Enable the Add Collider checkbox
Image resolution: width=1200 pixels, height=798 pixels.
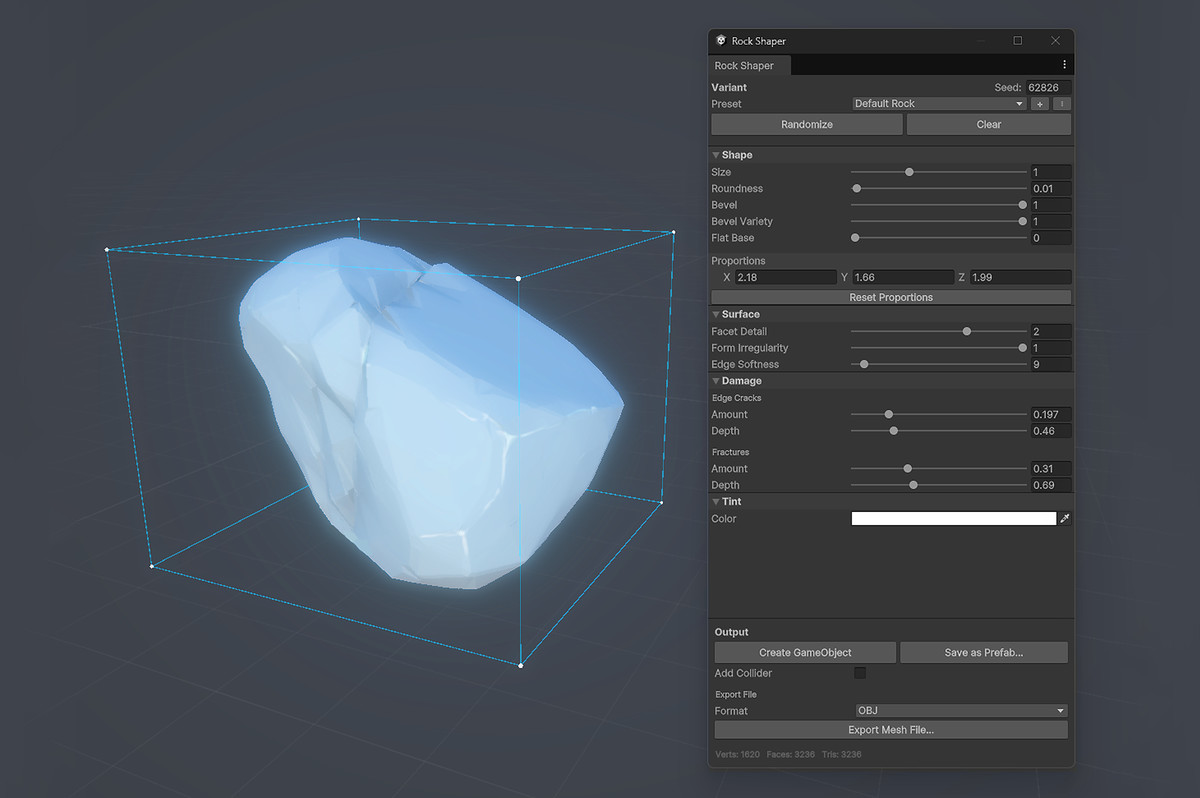(860, 673)
